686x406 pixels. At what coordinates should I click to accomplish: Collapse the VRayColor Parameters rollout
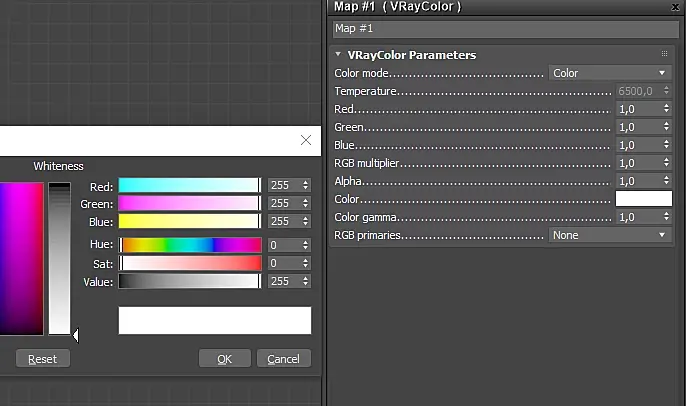(339, 55)
